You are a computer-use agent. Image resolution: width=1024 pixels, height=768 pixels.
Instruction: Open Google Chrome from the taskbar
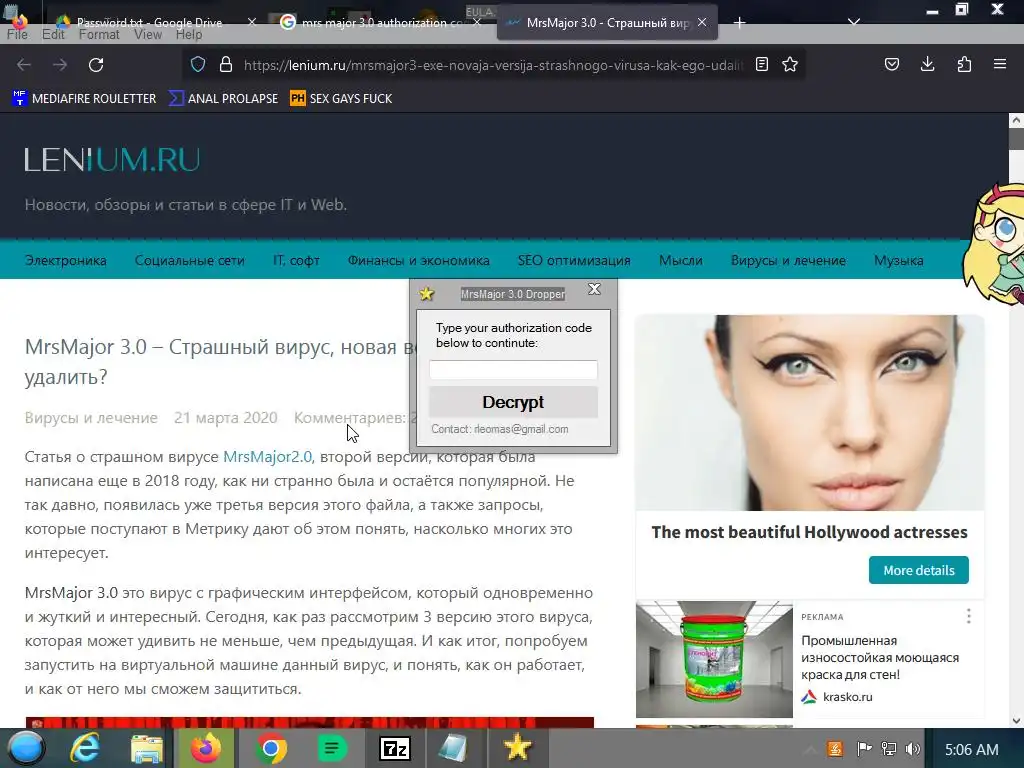(x=270, y=748)
